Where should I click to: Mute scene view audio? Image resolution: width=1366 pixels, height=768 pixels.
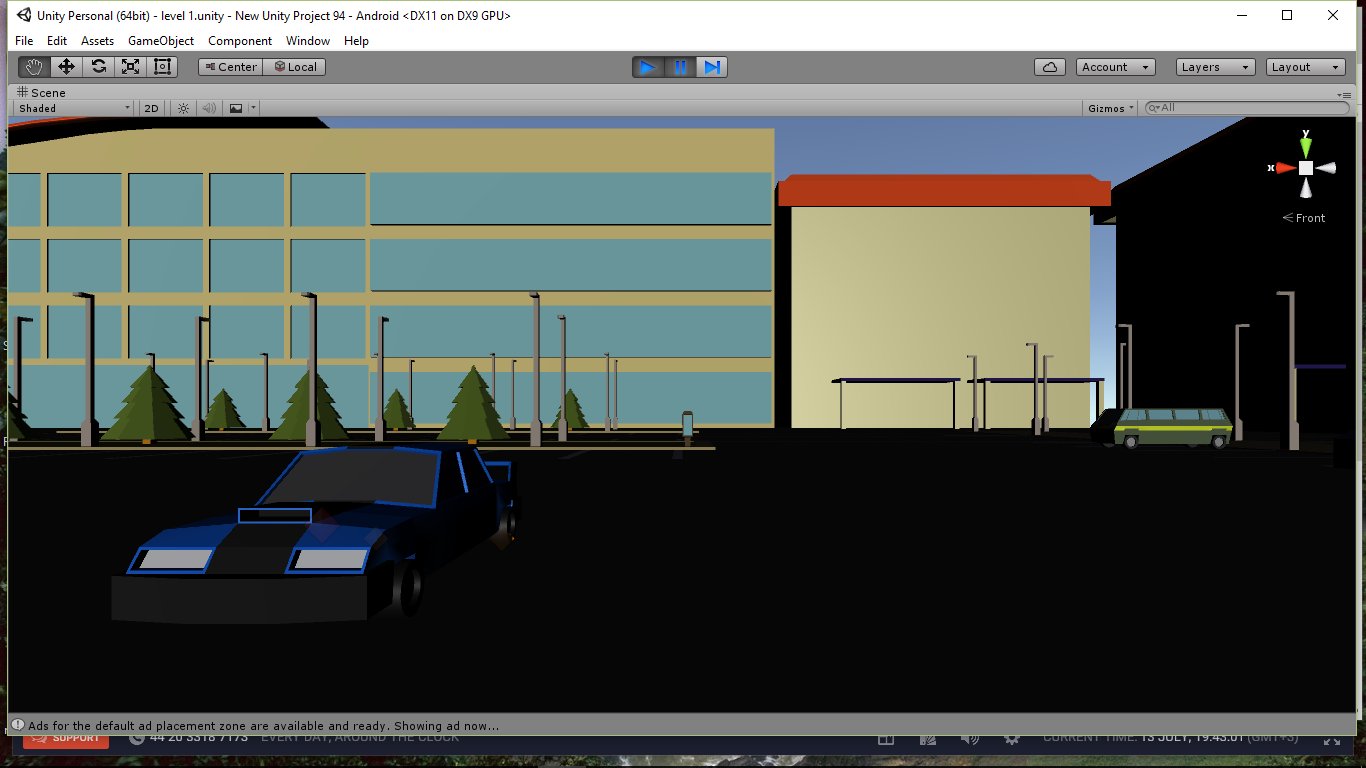click(208, 107)
